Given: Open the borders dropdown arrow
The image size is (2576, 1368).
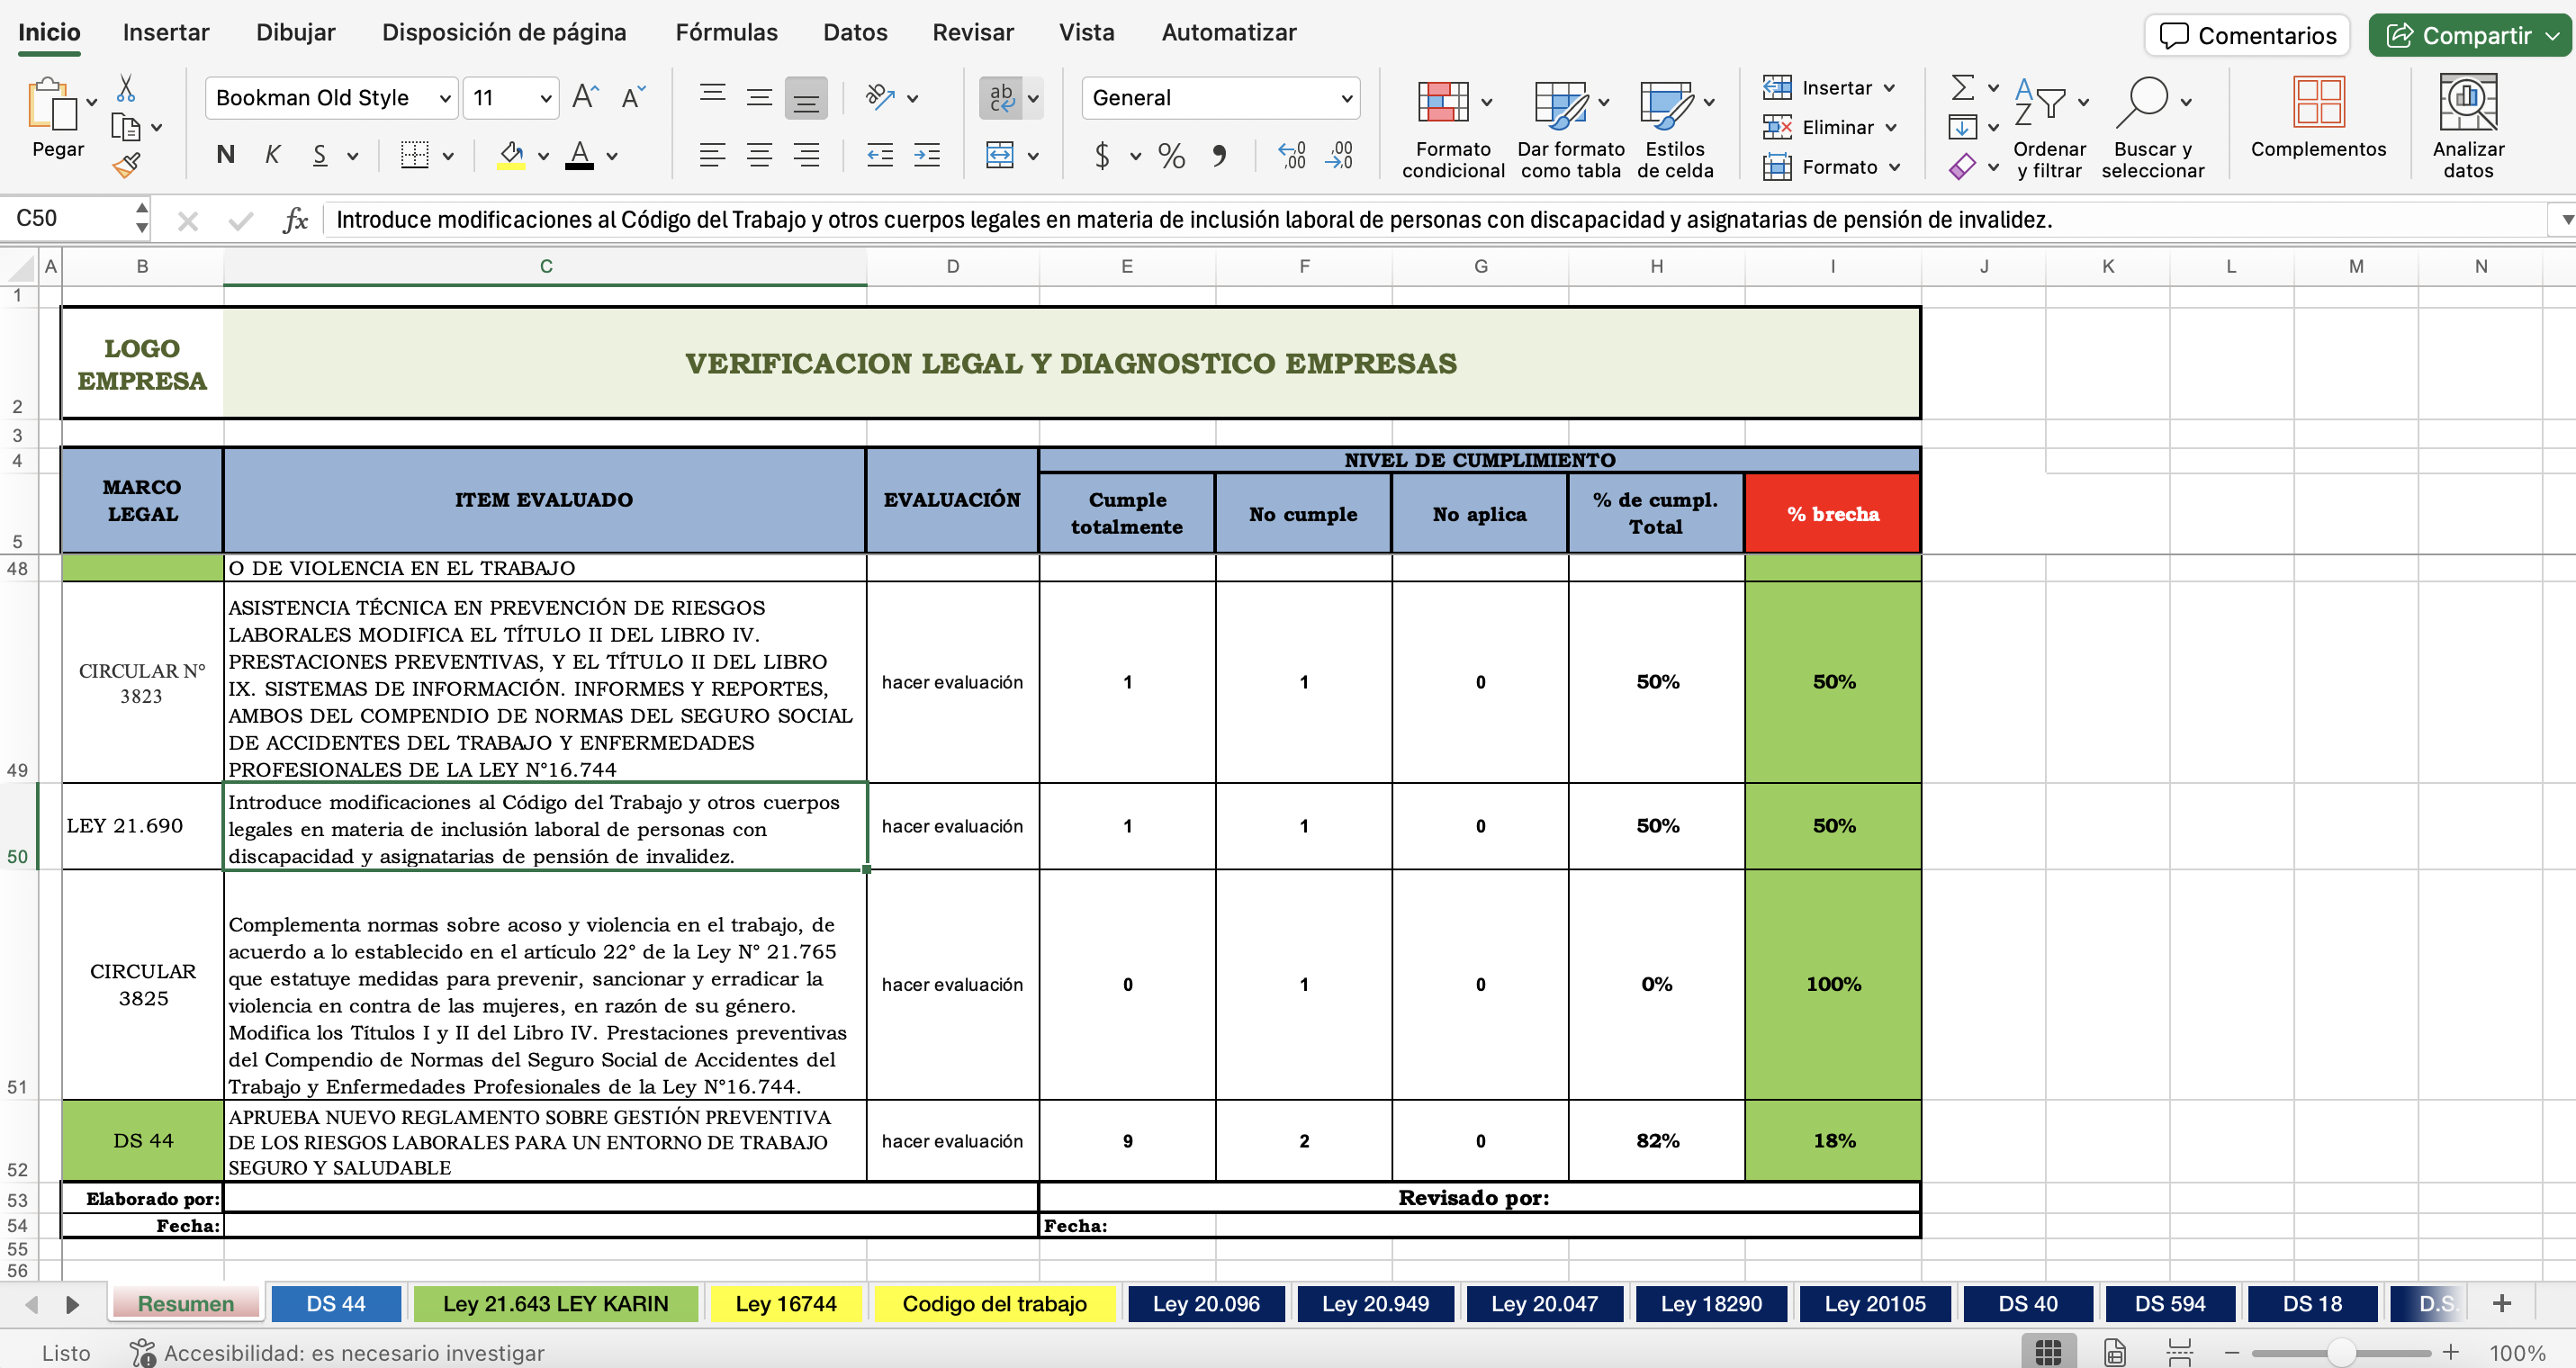Looking at the screenshot, I should click(x=447, y=155).
